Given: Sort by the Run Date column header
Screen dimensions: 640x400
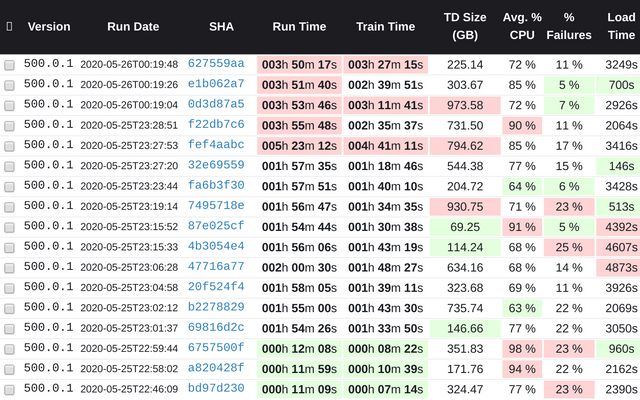Looking at the screenshot, I should (129, 27).
